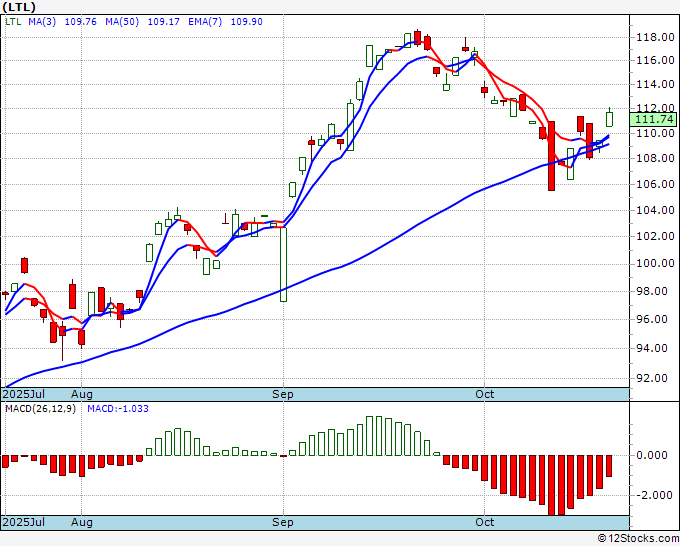Click the 114.00 price axis label
Screen dimensions: 680x546
(655, 85)
